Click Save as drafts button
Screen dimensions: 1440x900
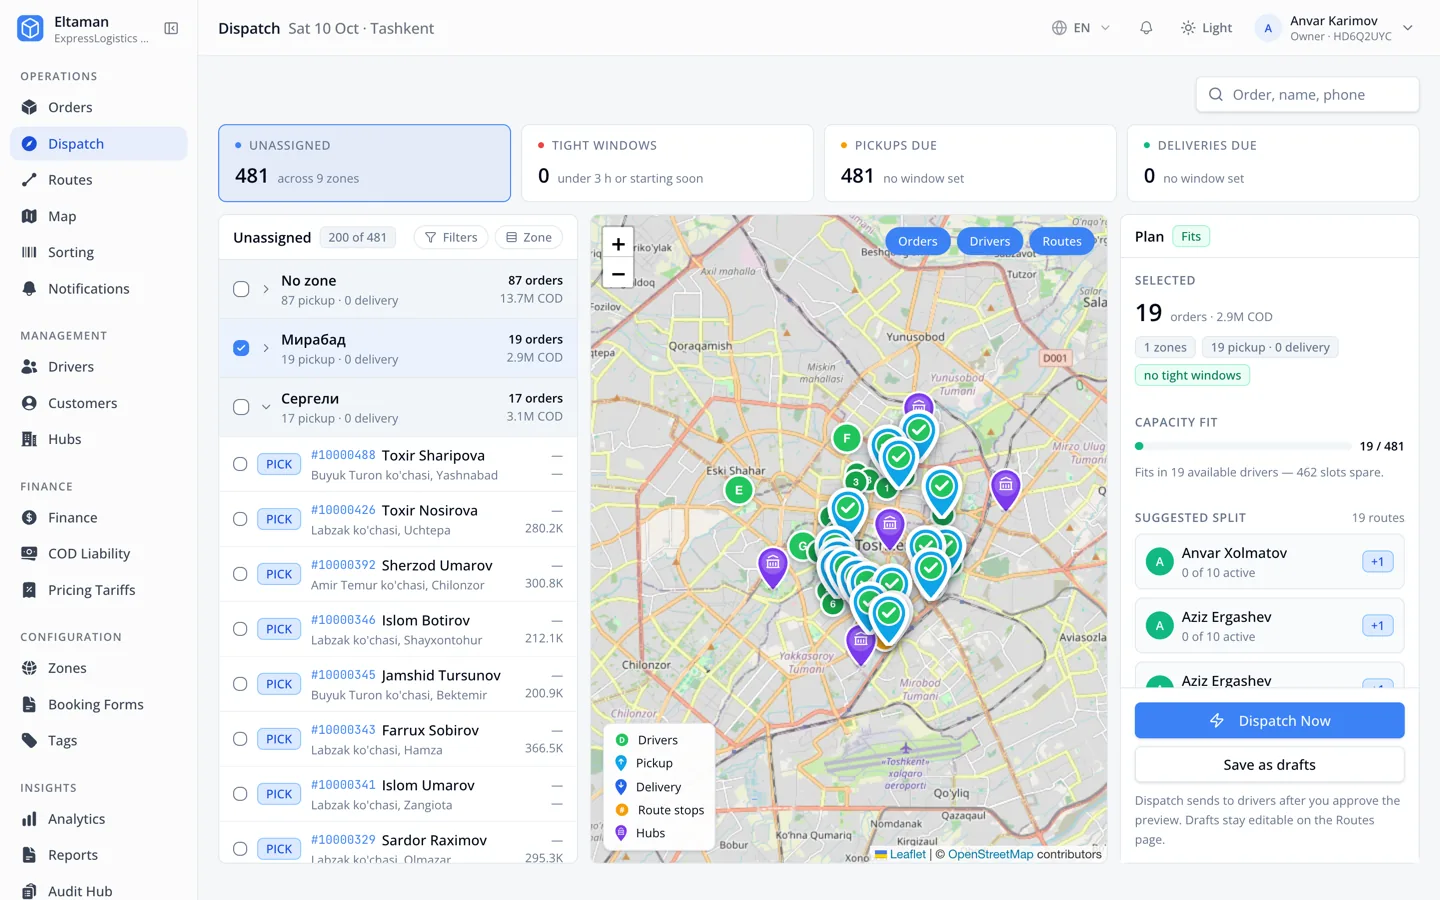(1270, 765)
